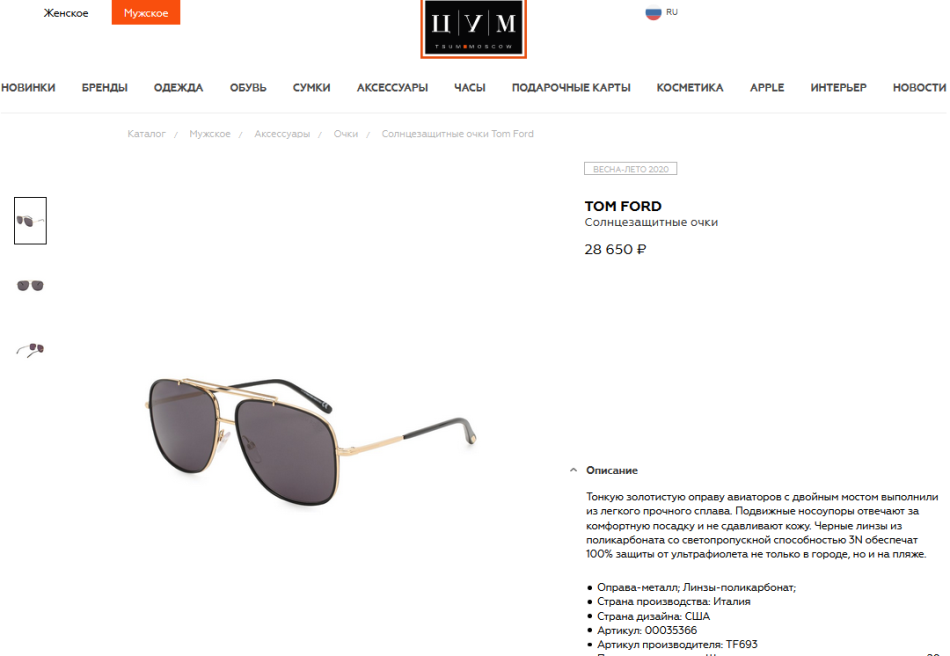Screen dimensions: 950x656
Task: Open the КОСМЕТИКА menu item
Action: tap(689, 87)
